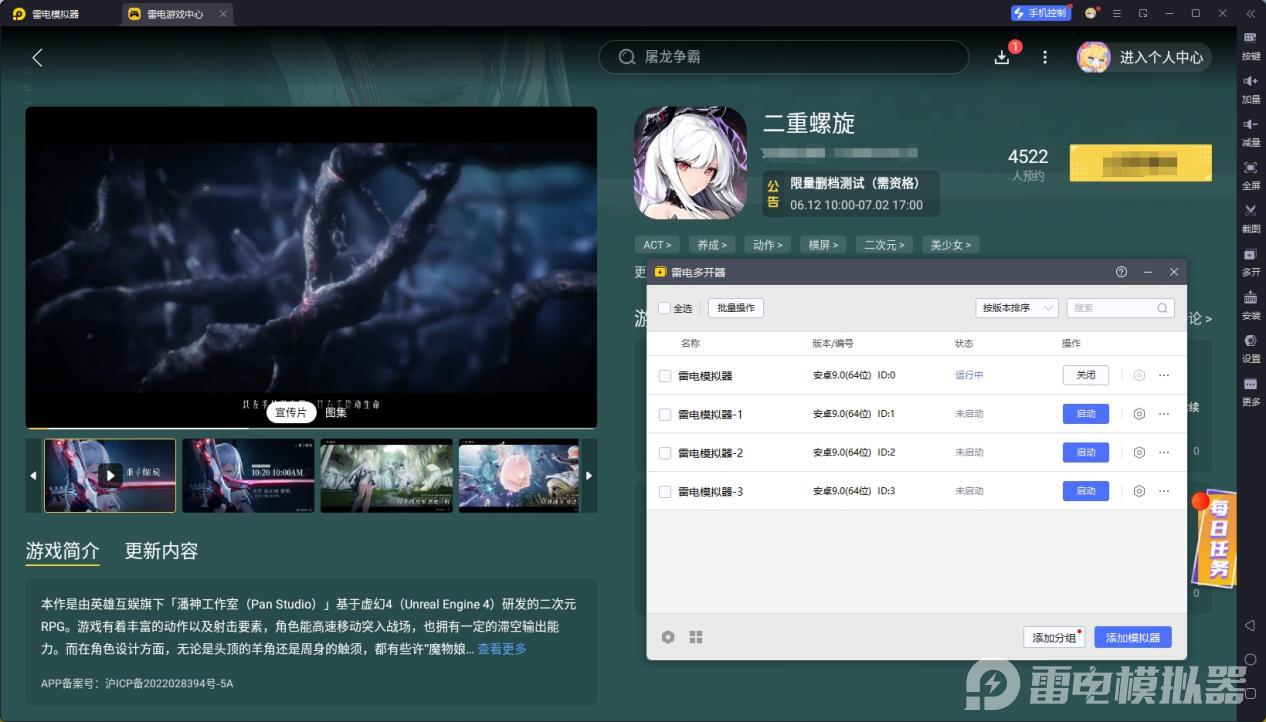Screen dimensions: 1266x722
Task: Open more options for 雷电模拟器-1 row
Action: coord(1164,414)
